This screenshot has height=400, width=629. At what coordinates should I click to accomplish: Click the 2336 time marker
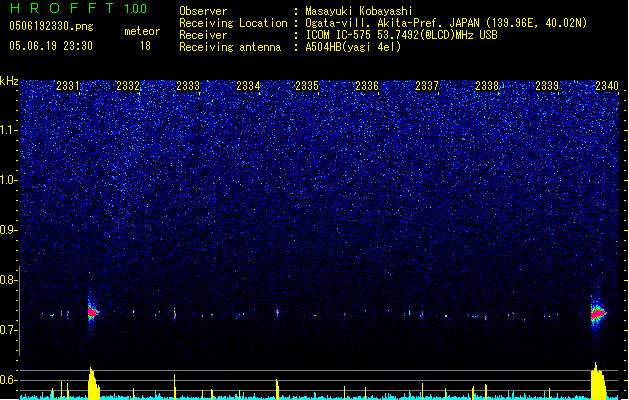pyautogui.click(x=367, y=85)
